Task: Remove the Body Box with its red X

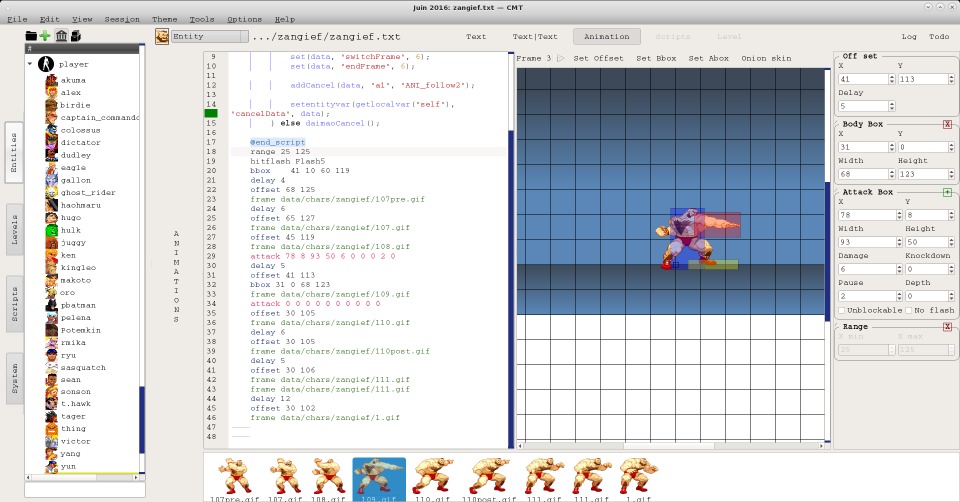Action: (947, 124)
